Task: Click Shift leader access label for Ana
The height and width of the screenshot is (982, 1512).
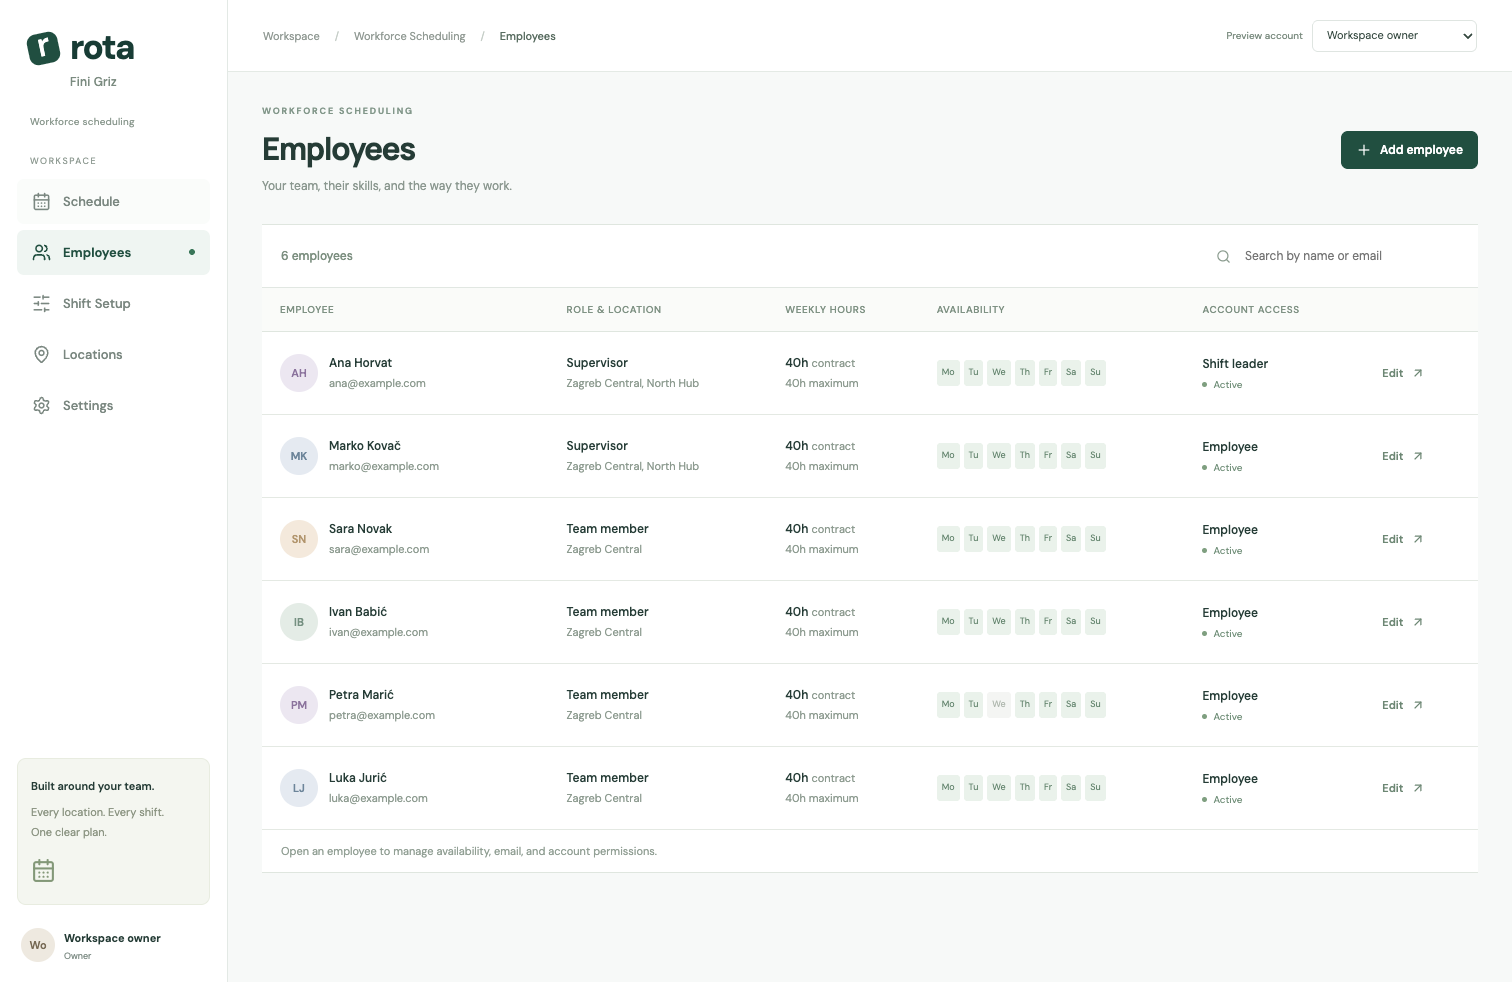Action: point(1235,364)
